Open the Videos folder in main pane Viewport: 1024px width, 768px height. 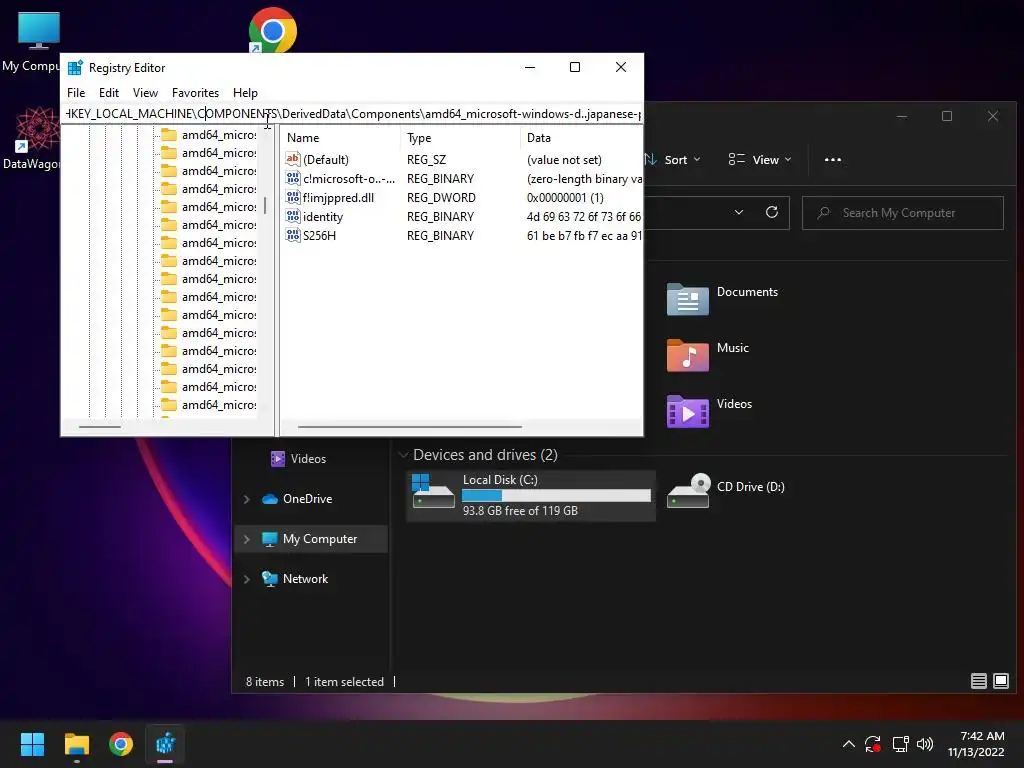[x=710, y=411]
